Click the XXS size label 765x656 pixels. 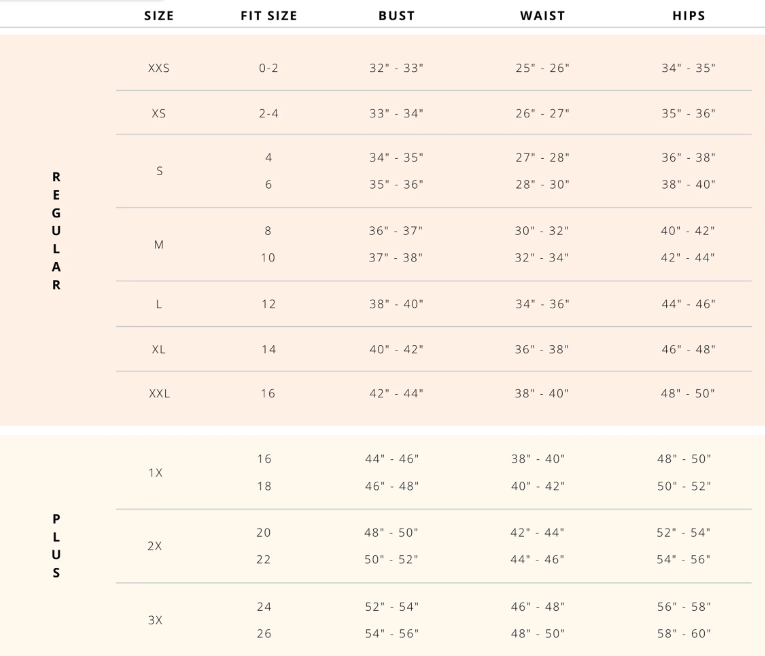click(158, 68)
